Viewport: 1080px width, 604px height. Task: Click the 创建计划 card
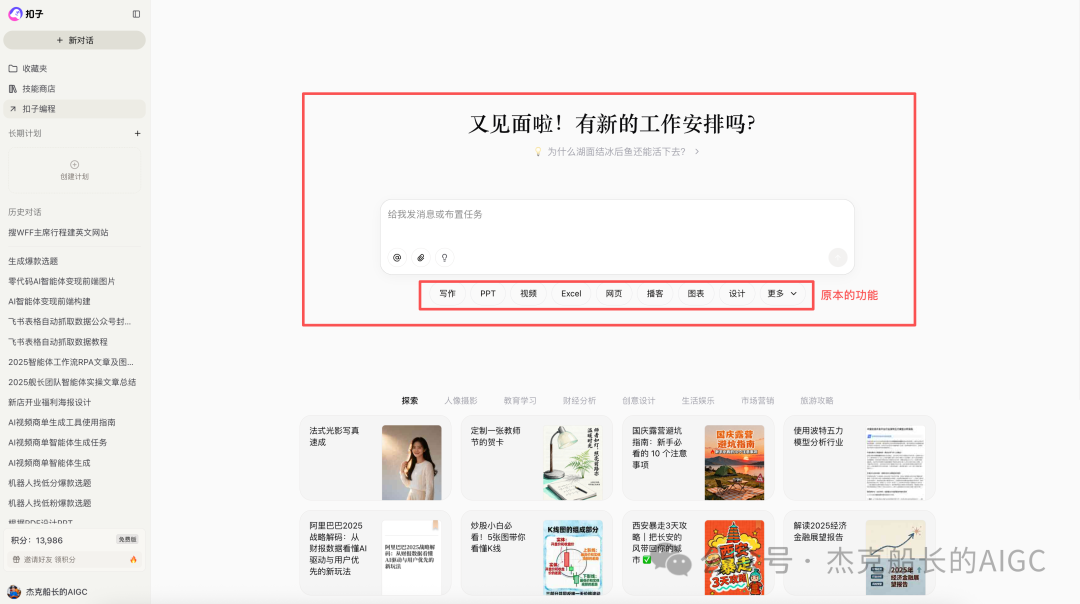pos(74,170)
